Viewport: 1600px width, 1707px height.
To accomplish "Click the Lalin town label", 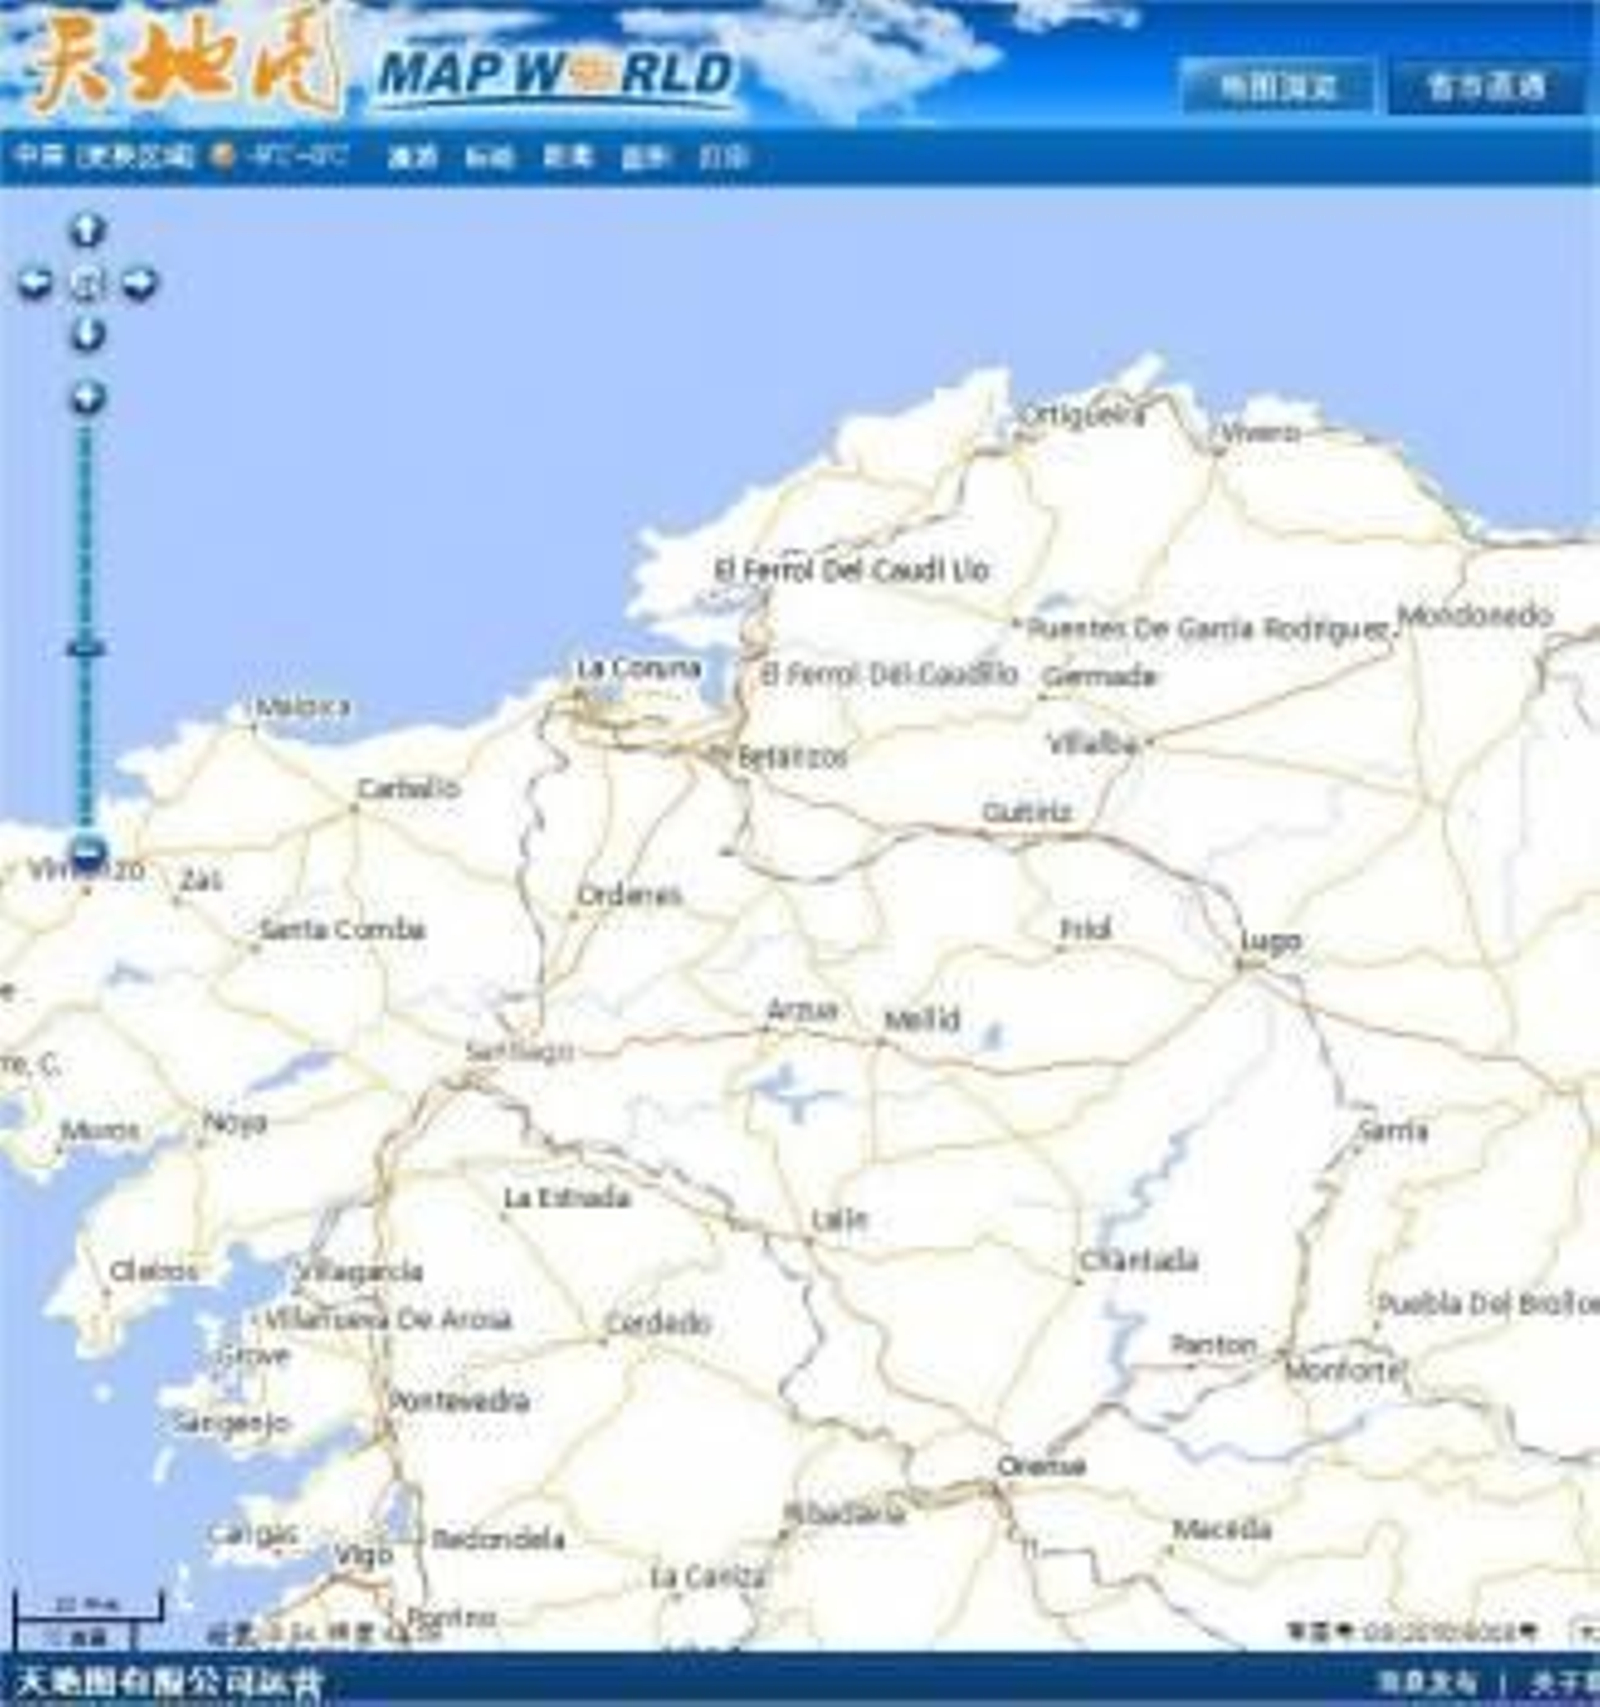I will 840,1219.
